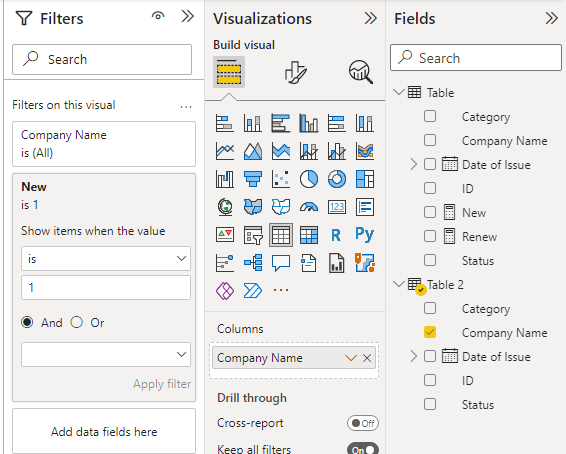This screenshot has width=566, height=454.
Task: Check the Renew measure checkbox
Action: 430,236
